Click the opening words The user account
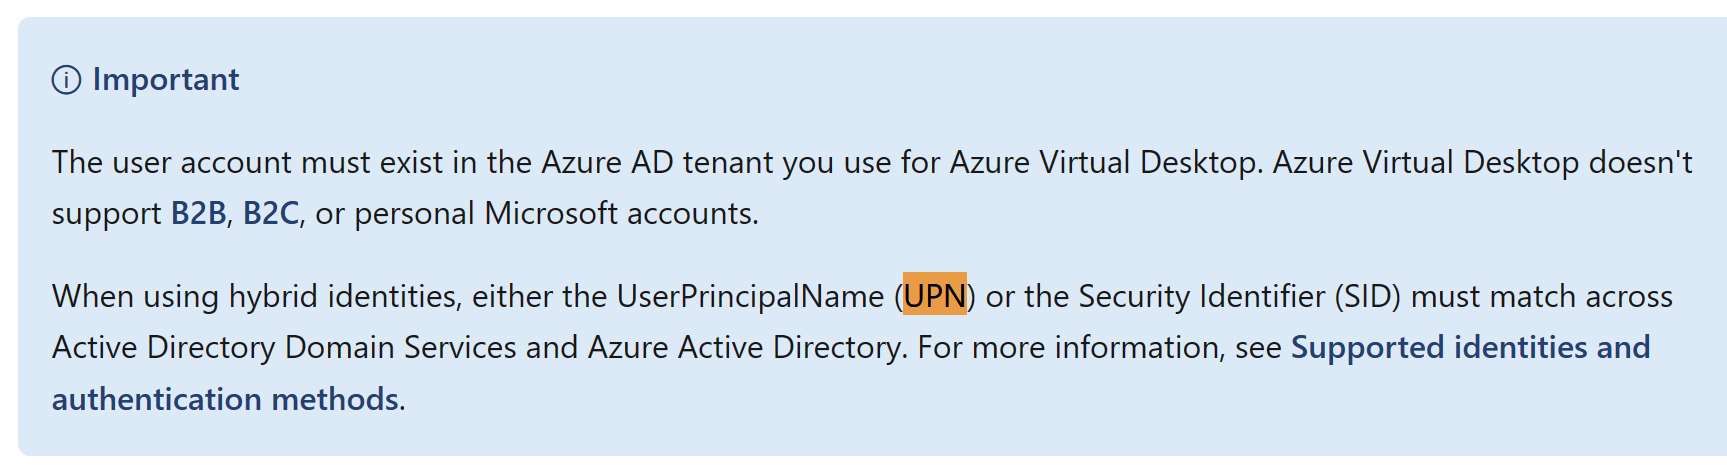1727x465 pixels. click(172, 163)
